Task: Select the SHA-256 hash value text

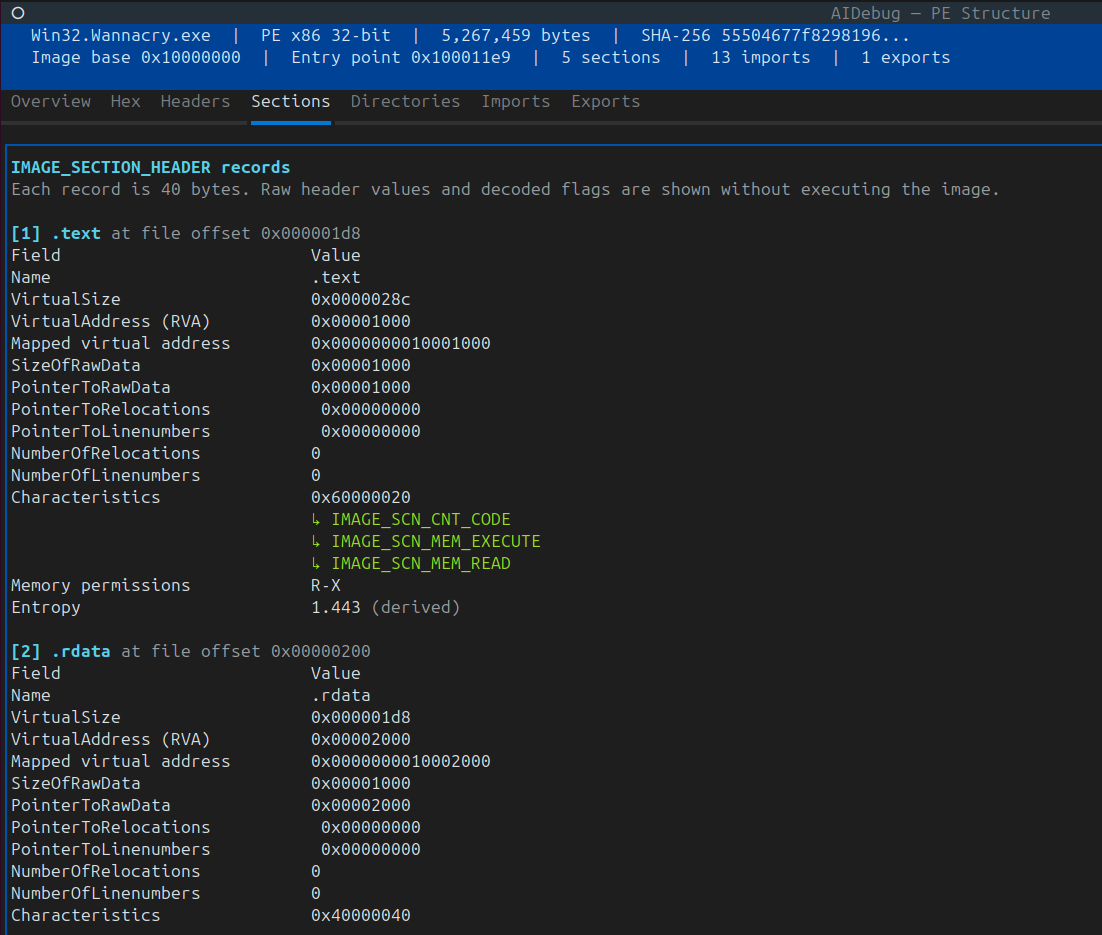Action: tap(815, 36)
